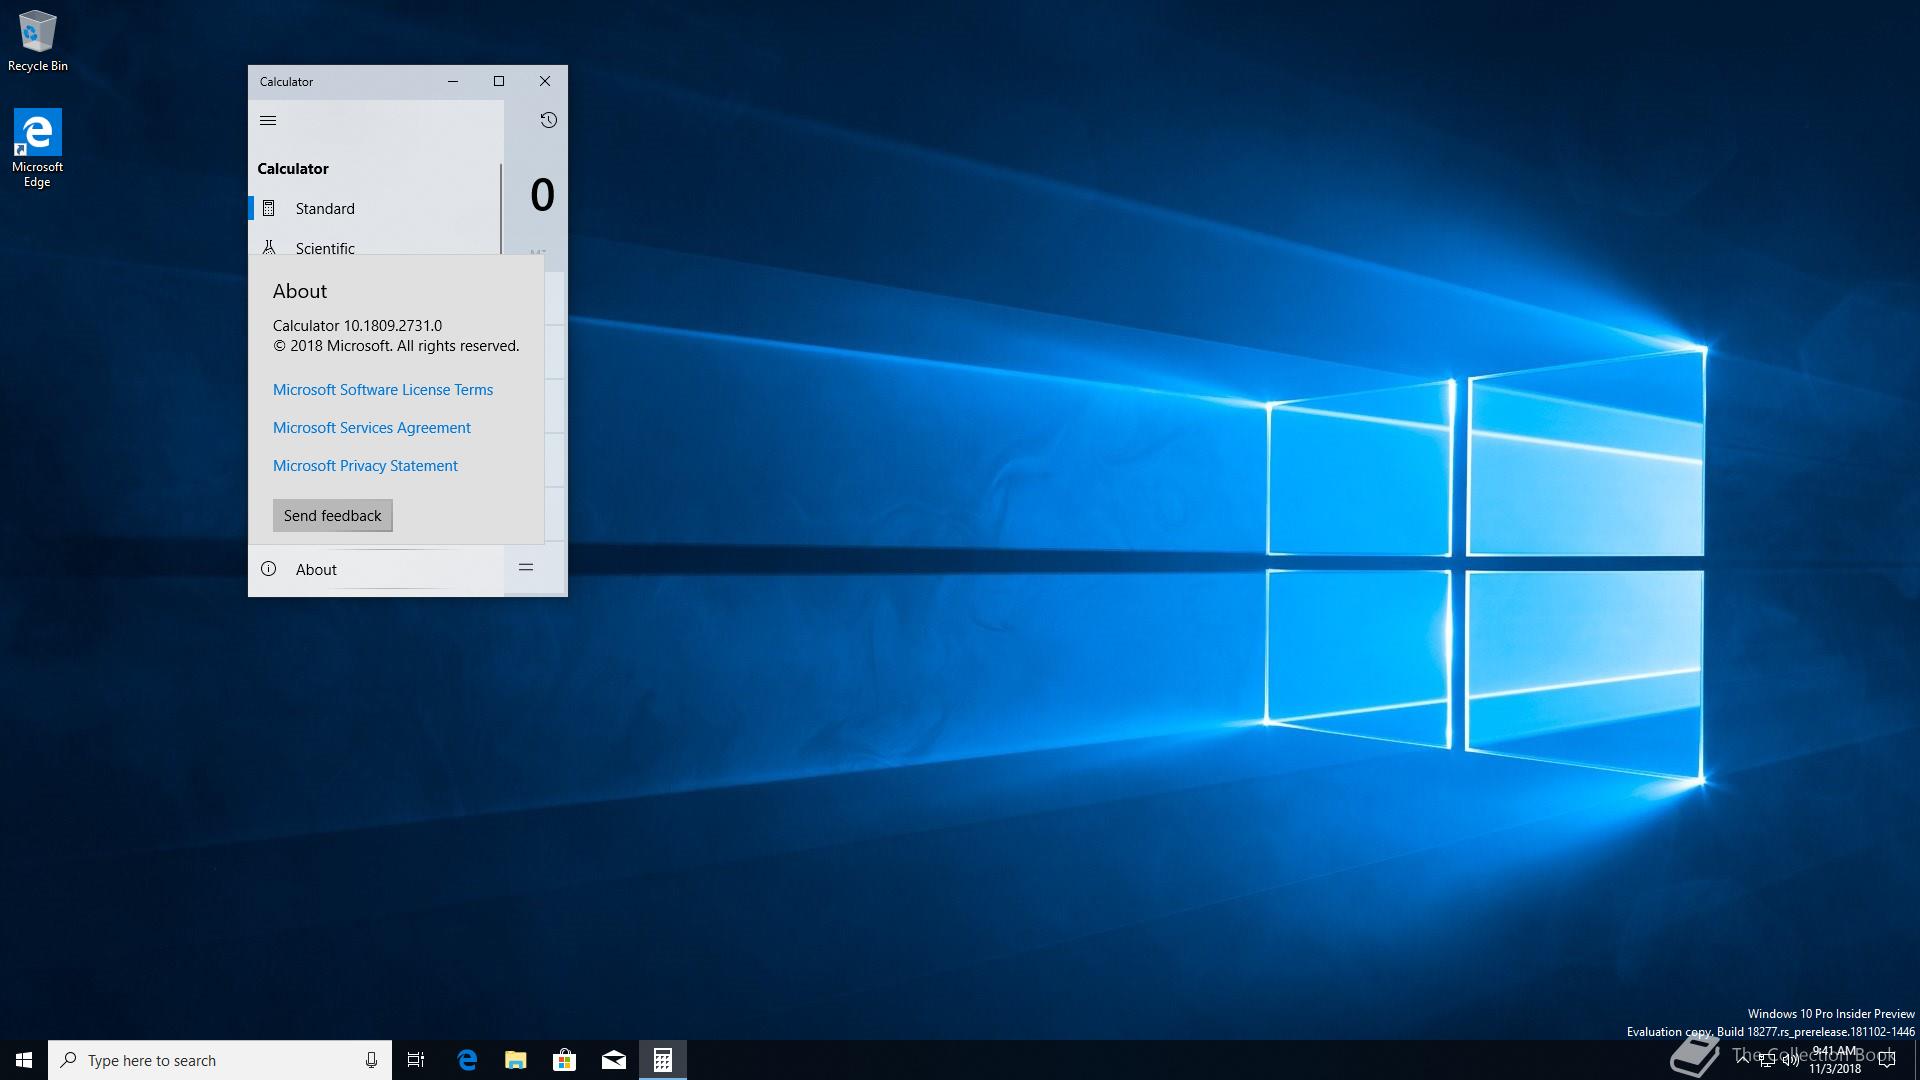Click the search magnifier icon in the taskbar

coord(69,1060)
